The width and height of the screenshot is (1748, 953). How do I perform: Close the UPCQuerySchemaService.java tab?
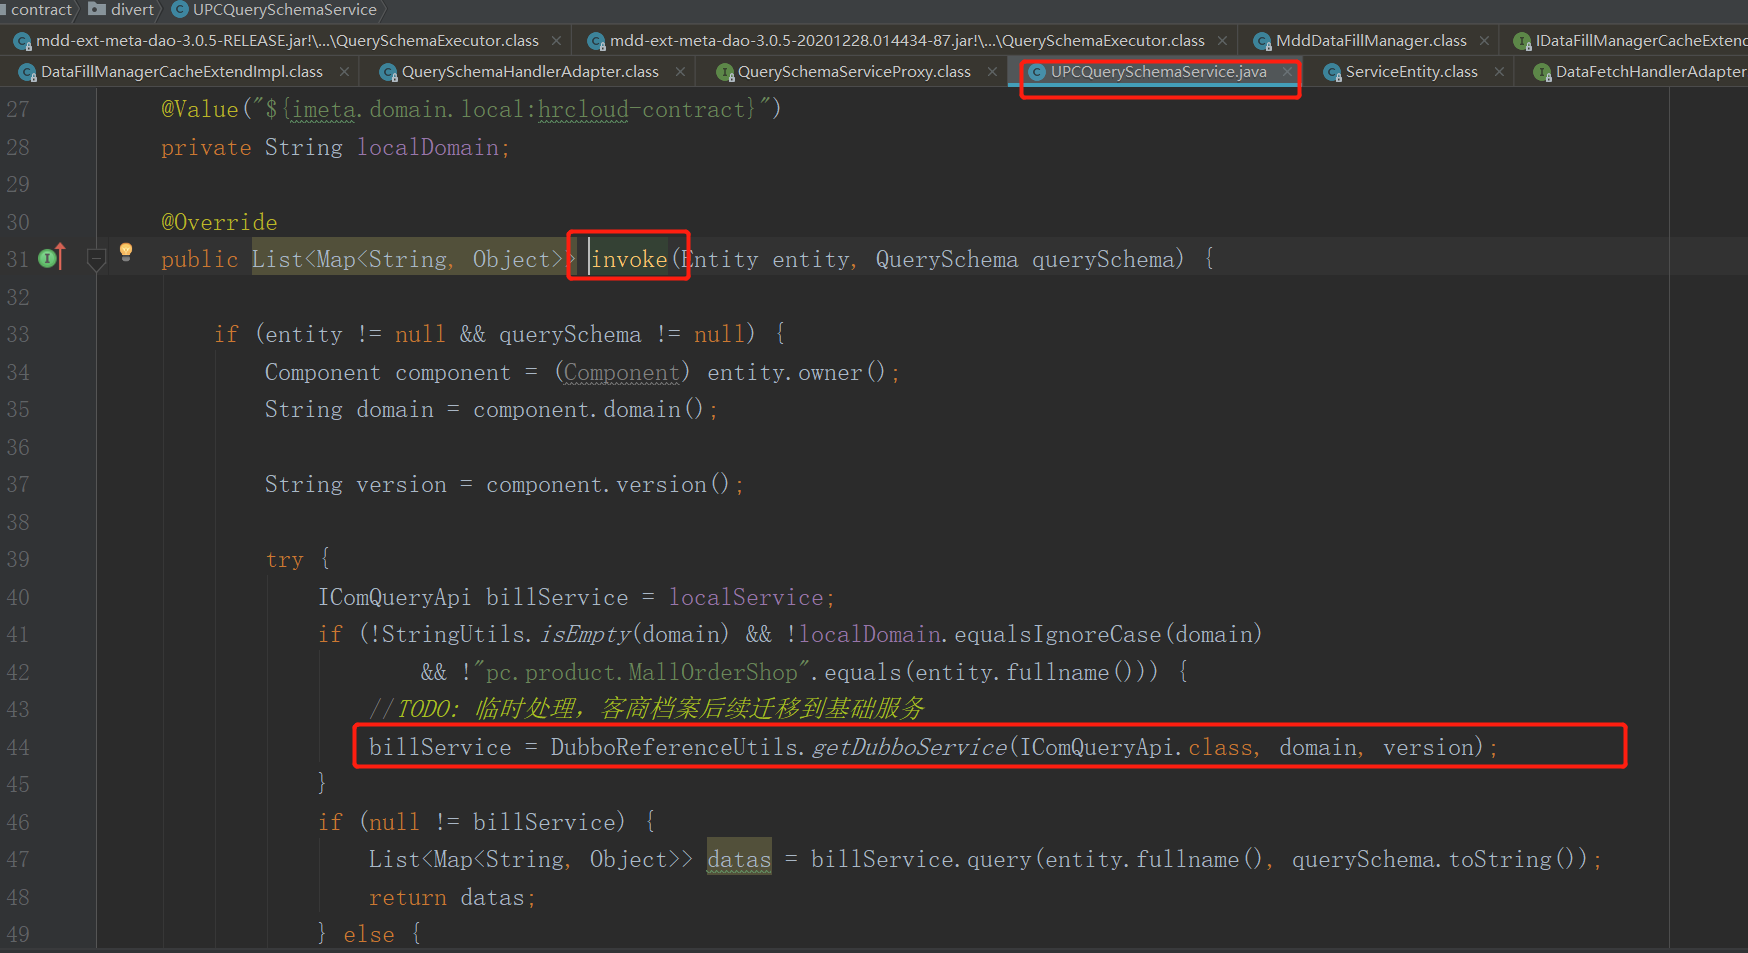pyautogui.click(x=1287, y=72)
